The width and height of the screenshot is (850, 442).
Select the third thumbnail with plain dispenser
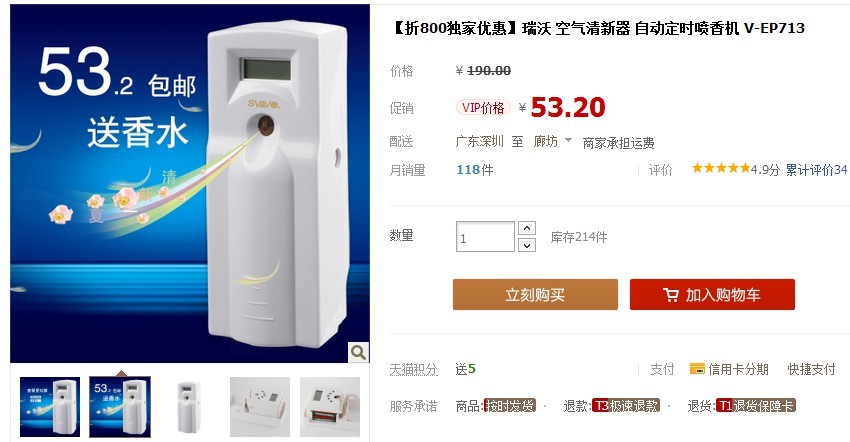(189, 407)
